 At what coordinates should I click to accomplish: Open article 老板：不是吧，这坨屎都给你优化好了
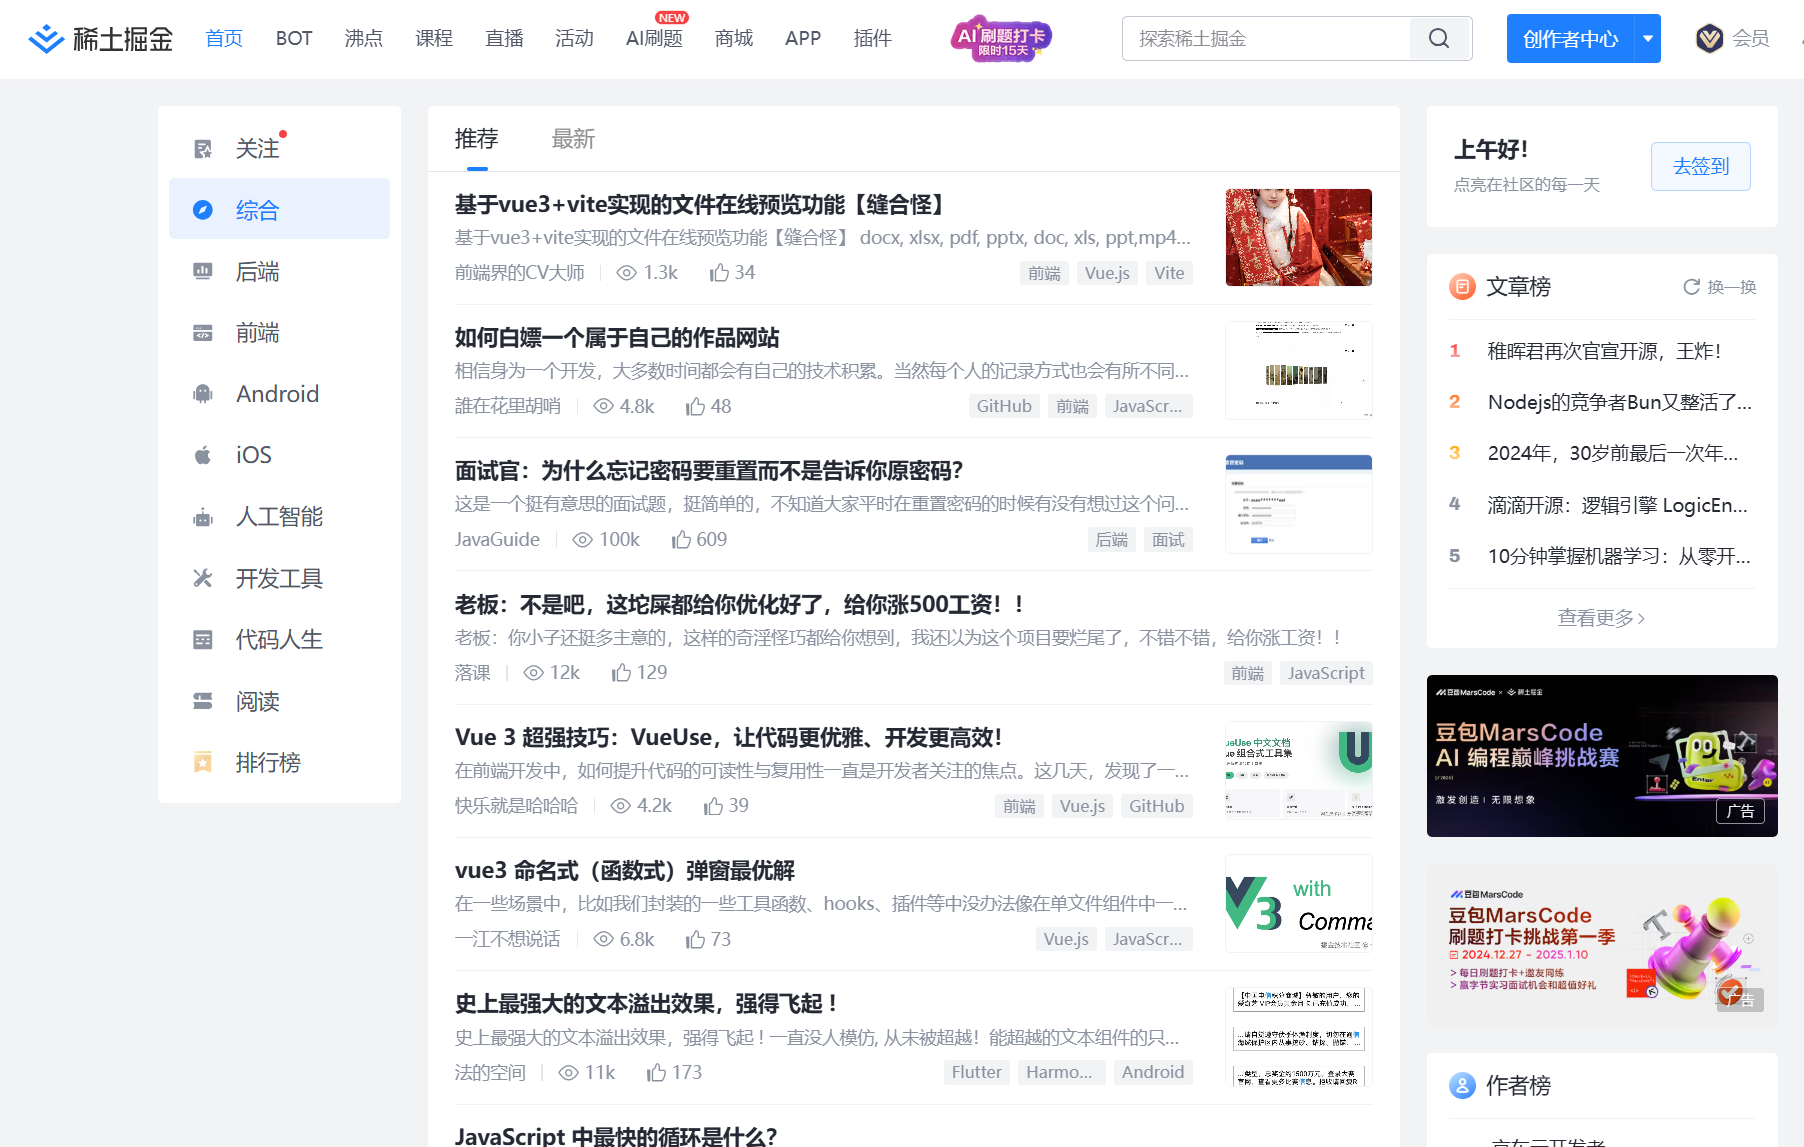pos(740,604)
